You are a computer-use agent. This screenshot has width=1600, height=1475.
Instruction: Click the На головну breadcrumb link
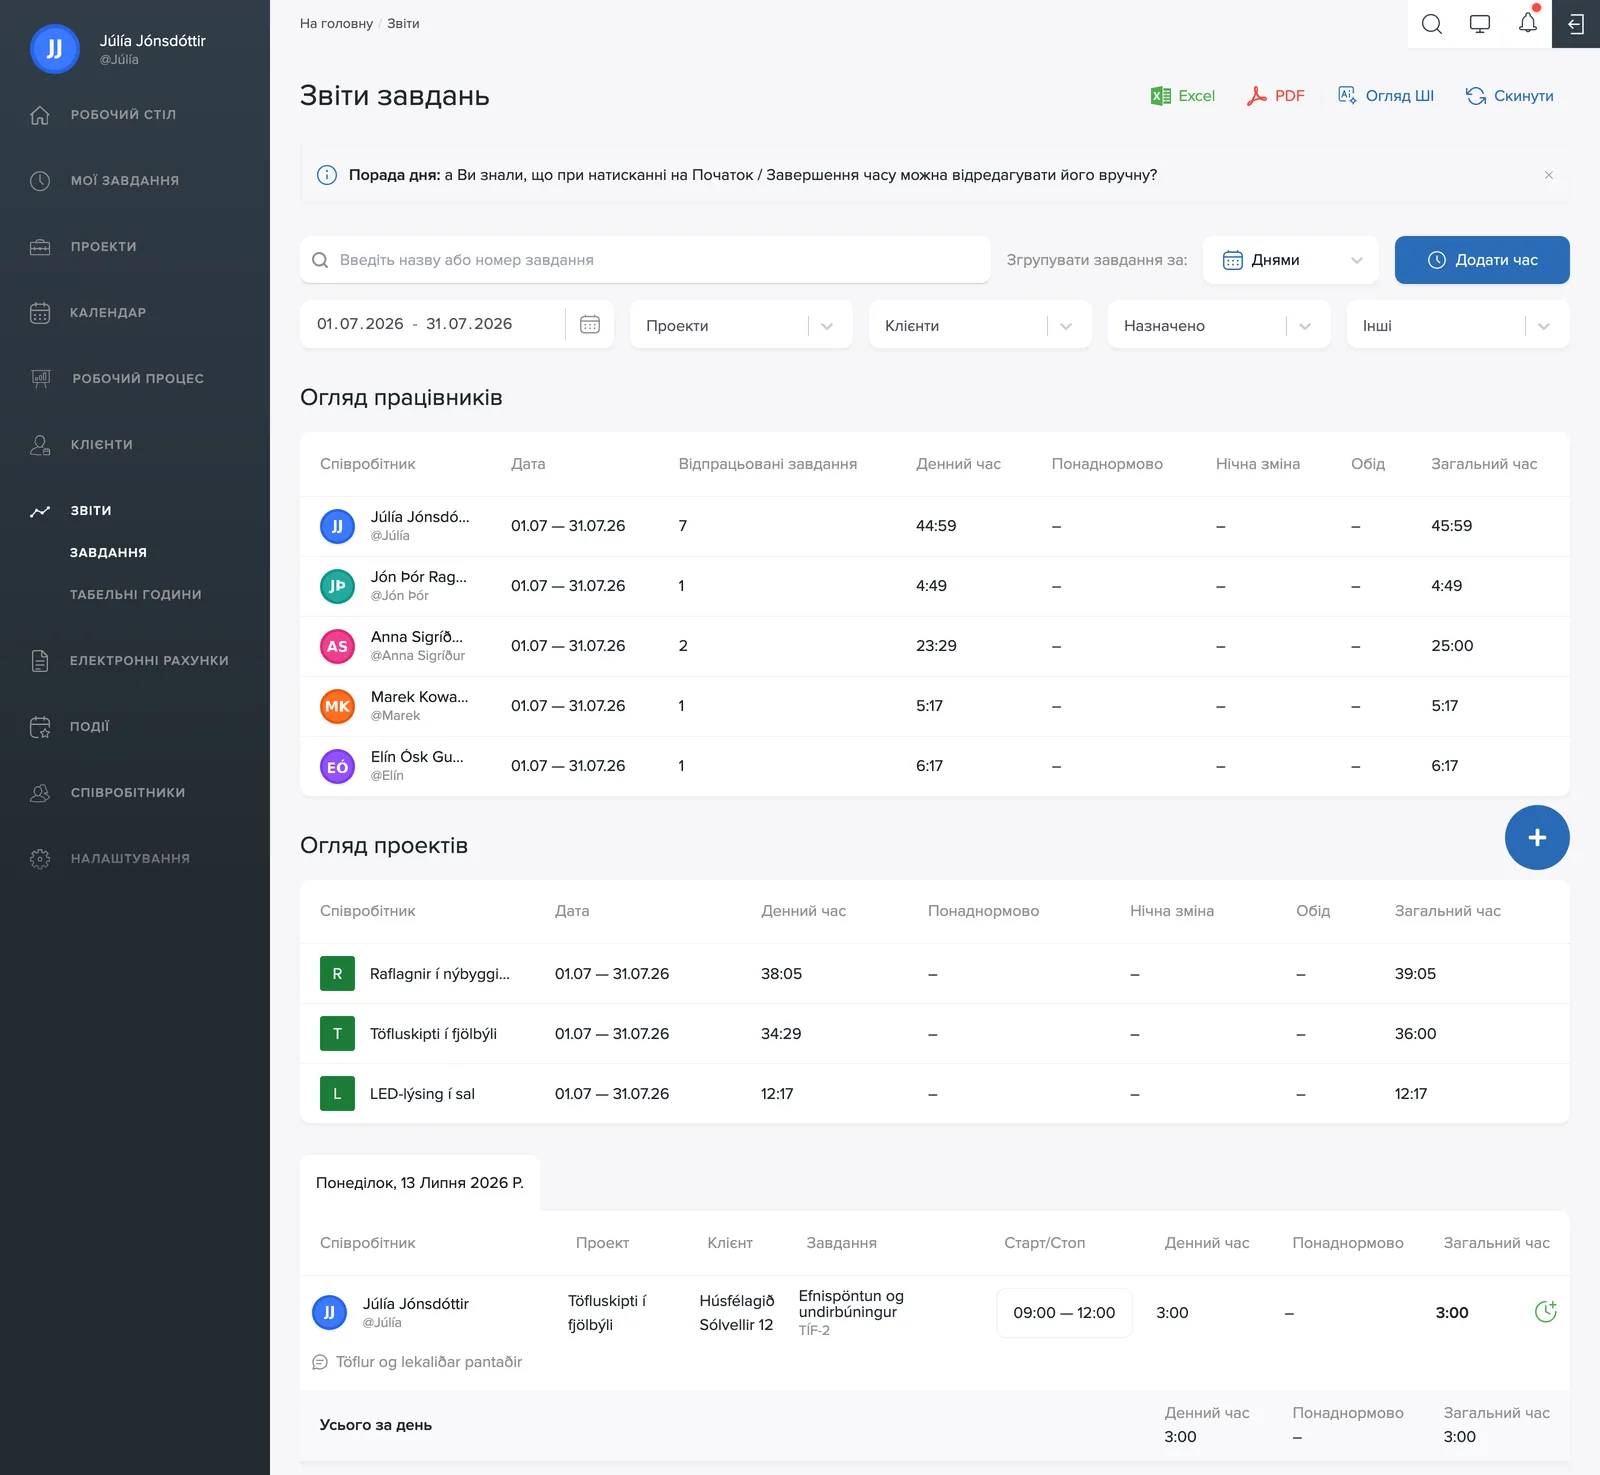tap(336, 24)
